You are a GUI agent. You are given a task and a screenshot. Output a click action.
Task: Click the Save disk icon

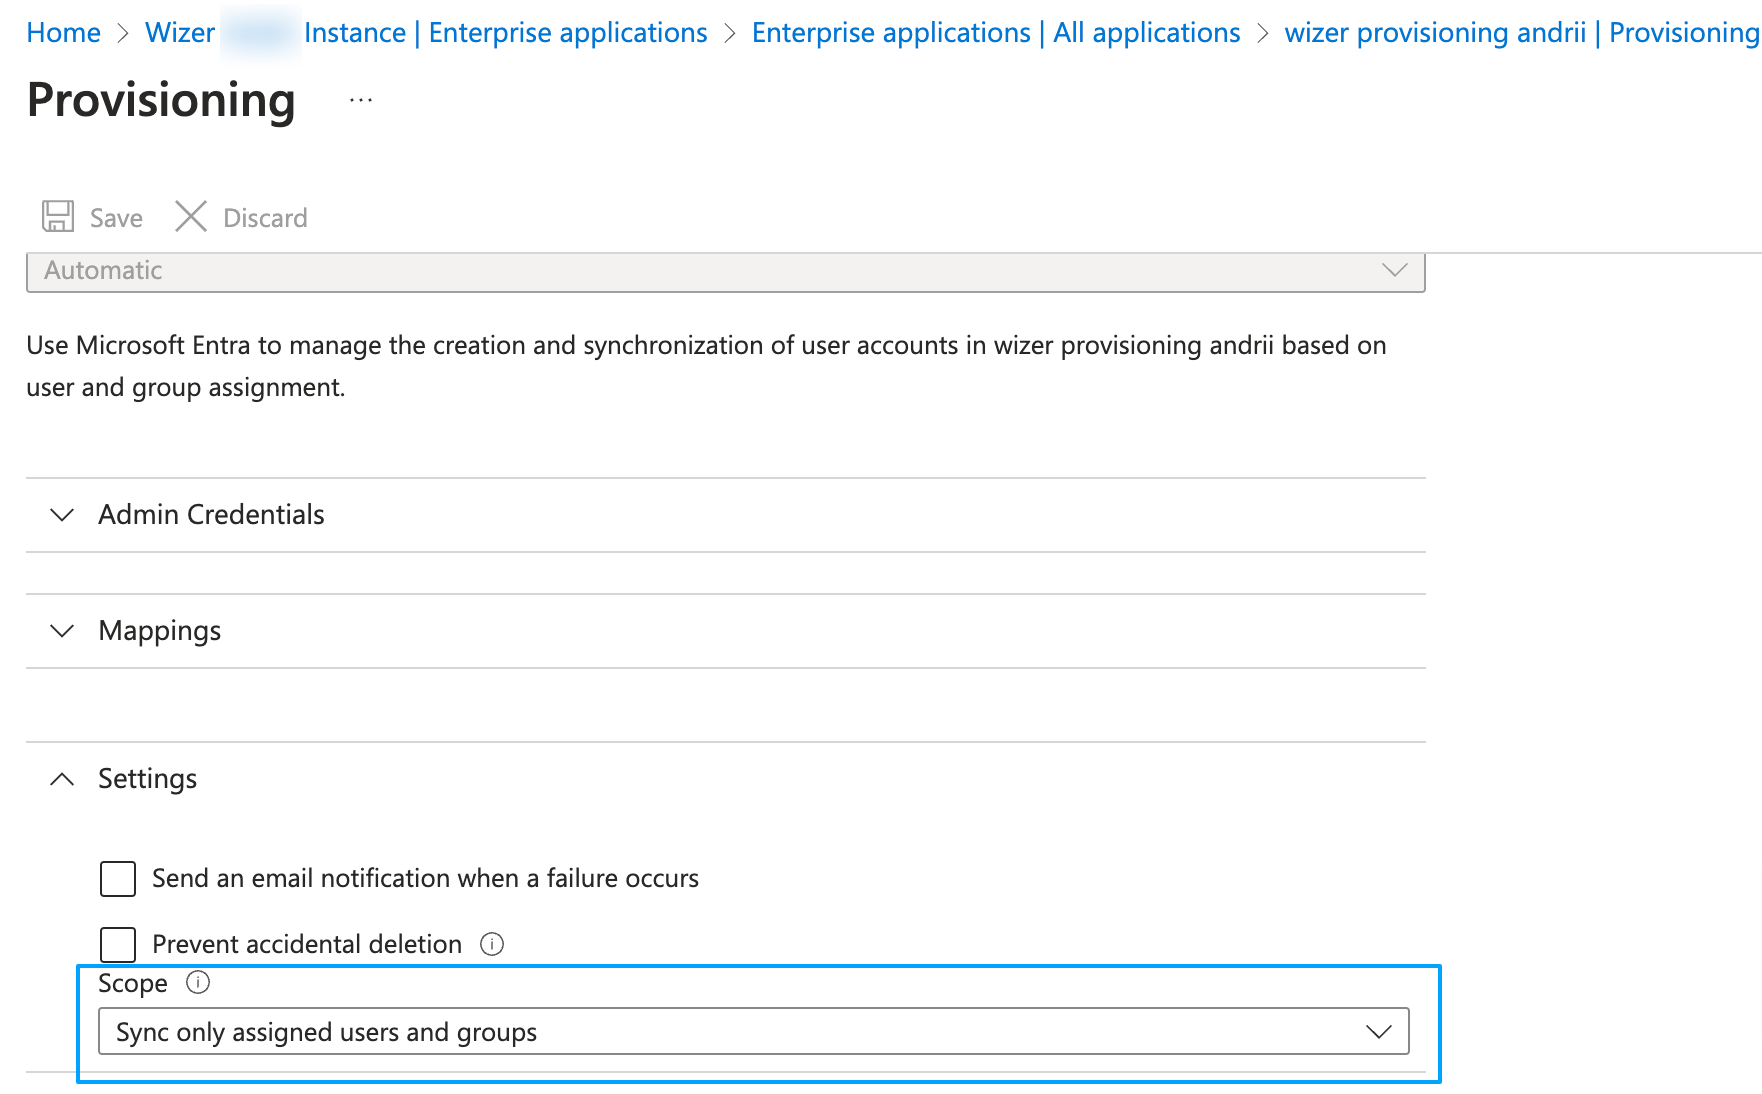point(58,216)
